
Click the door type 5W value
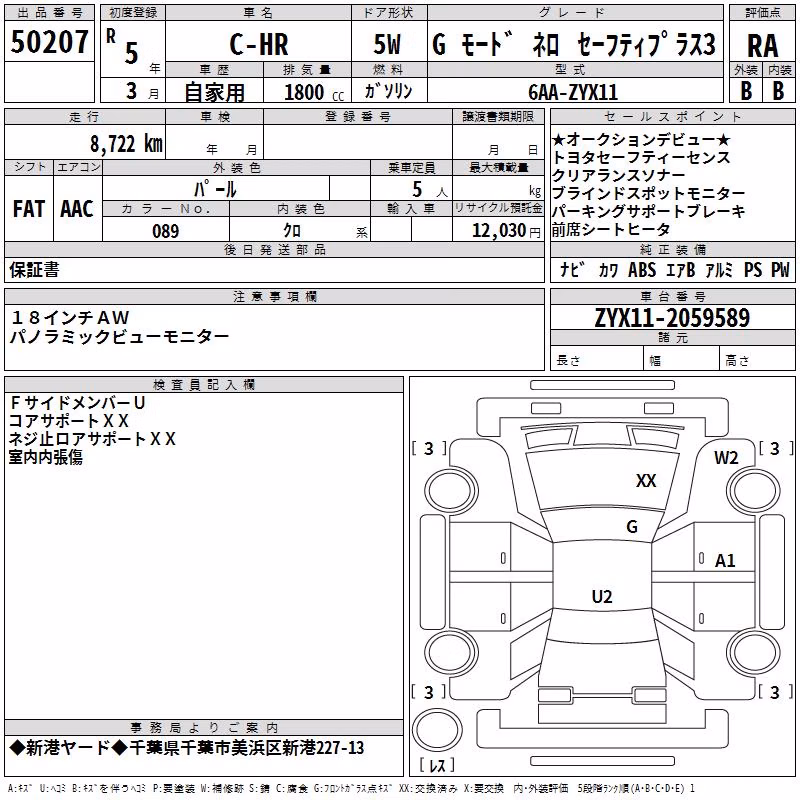tap(387, 44)
